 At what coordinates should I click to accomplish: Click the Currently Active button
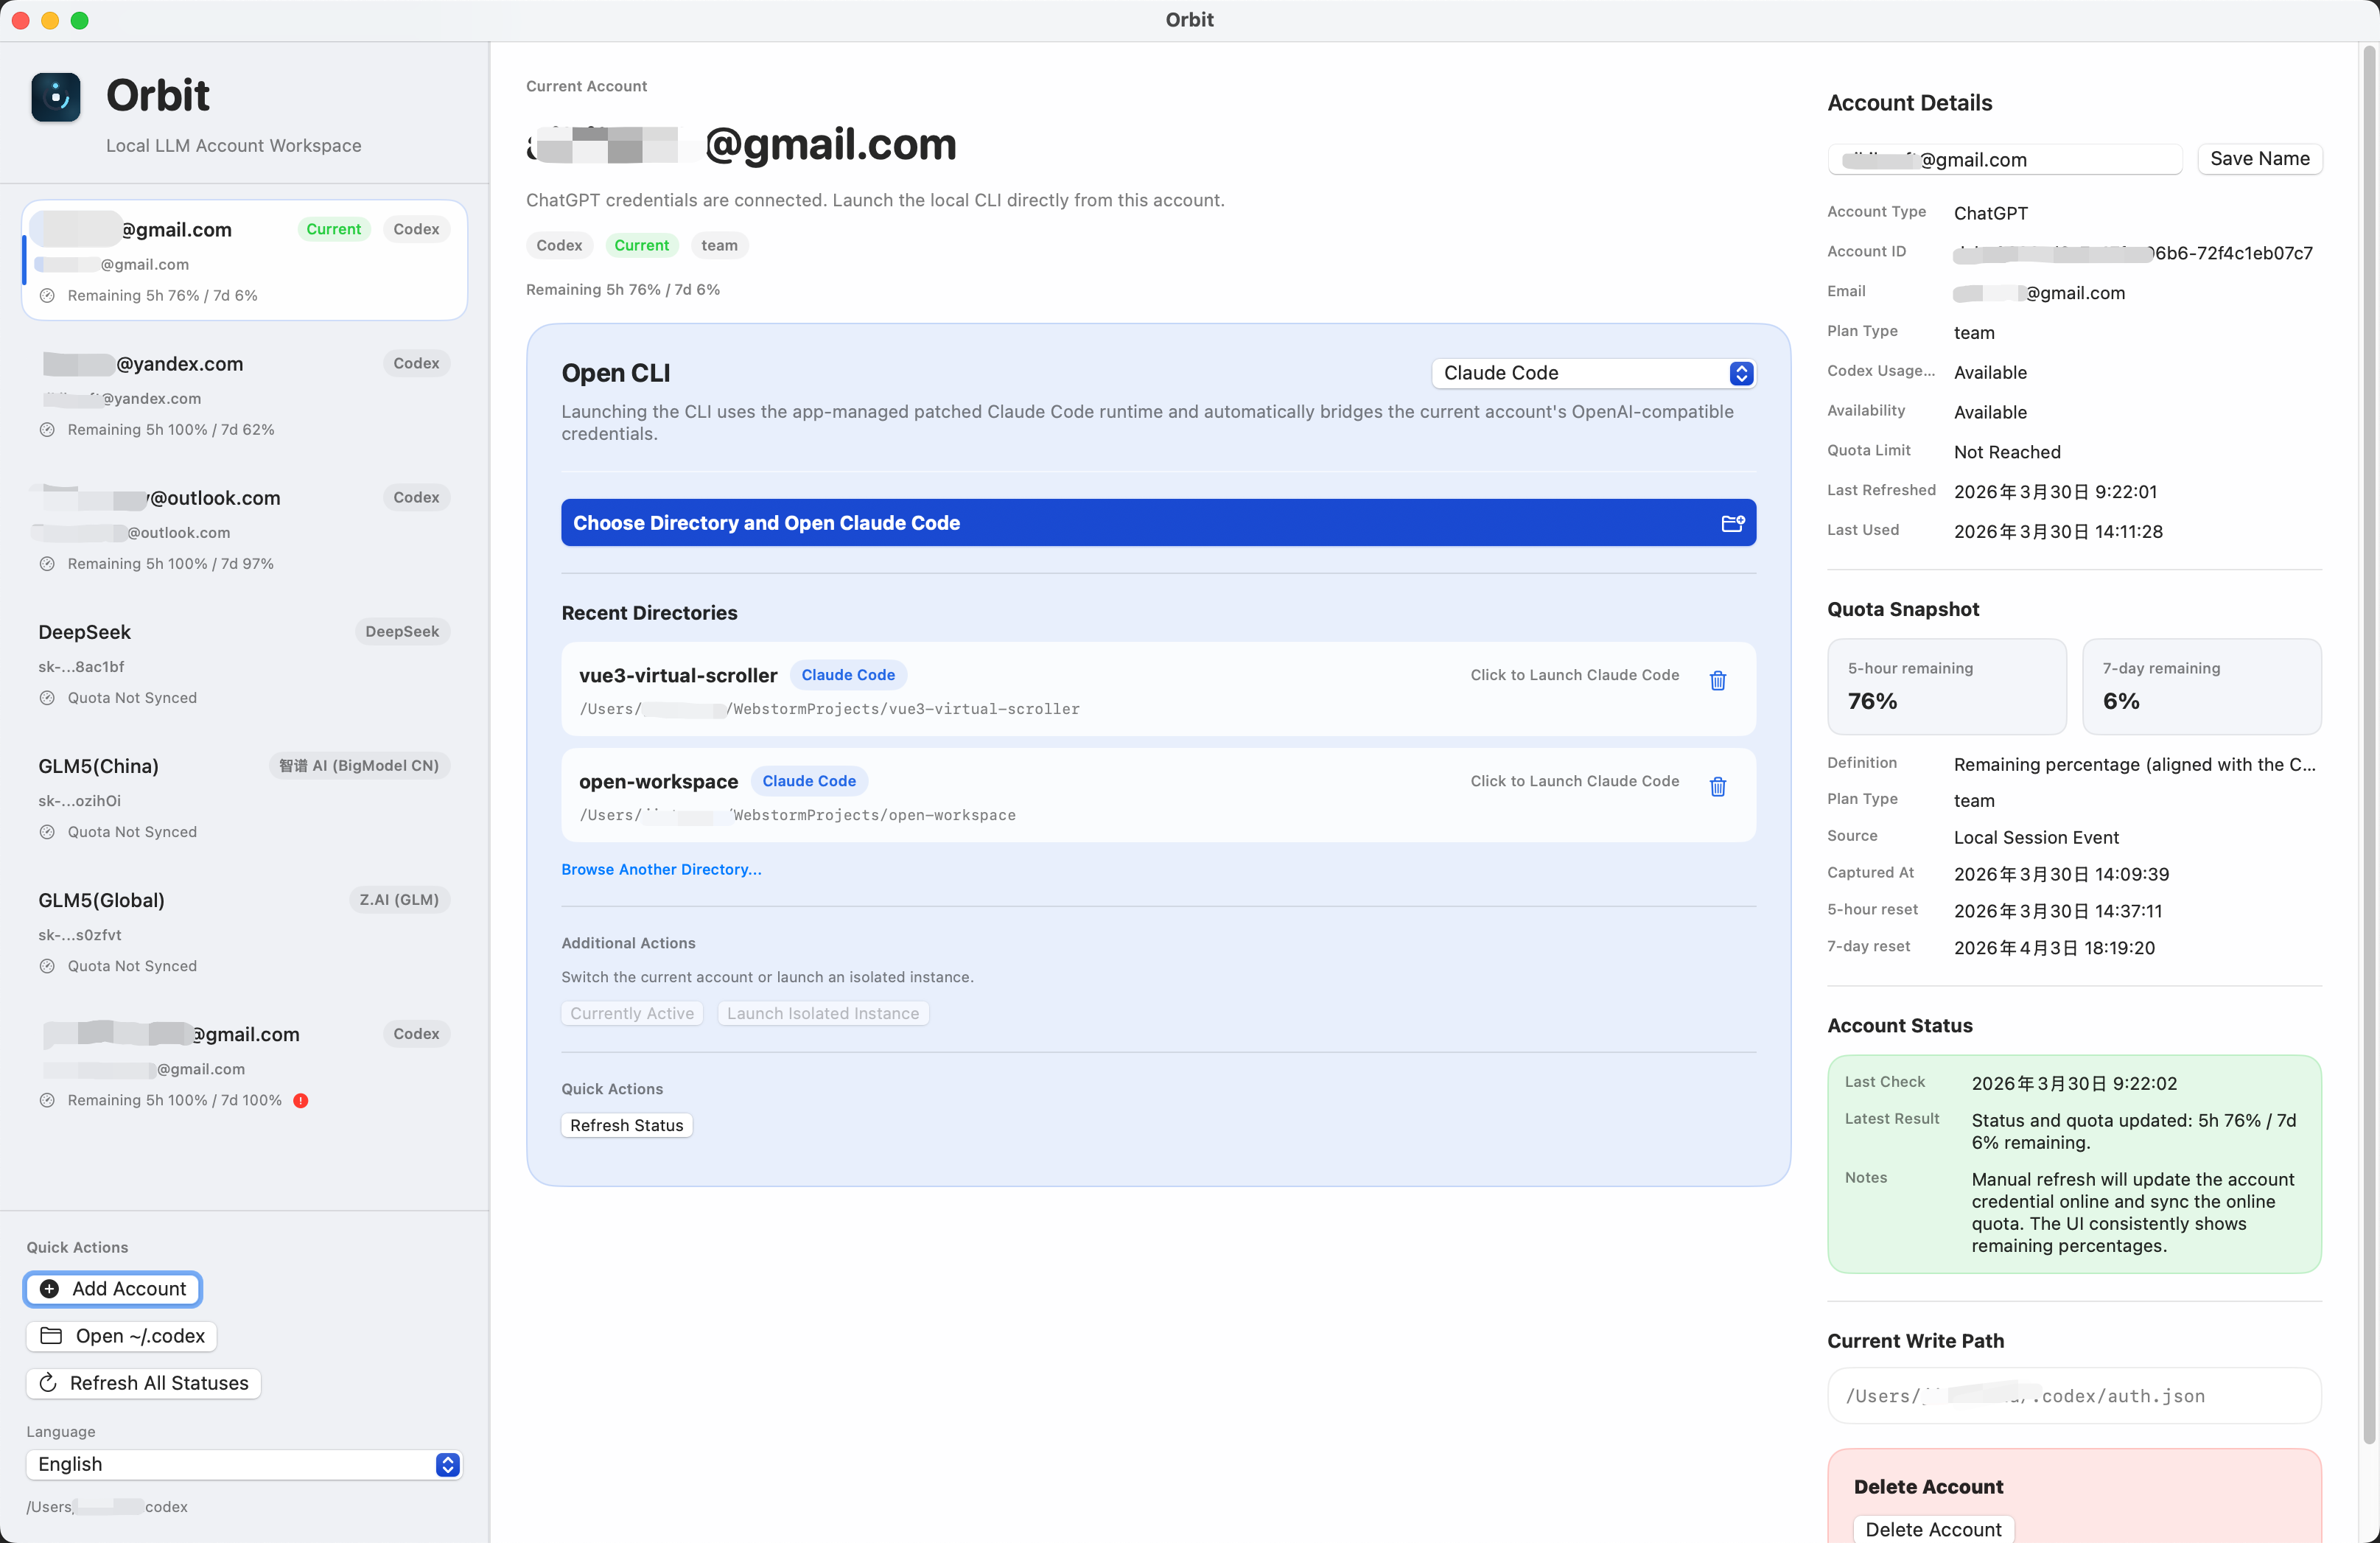pos(632,1013)
